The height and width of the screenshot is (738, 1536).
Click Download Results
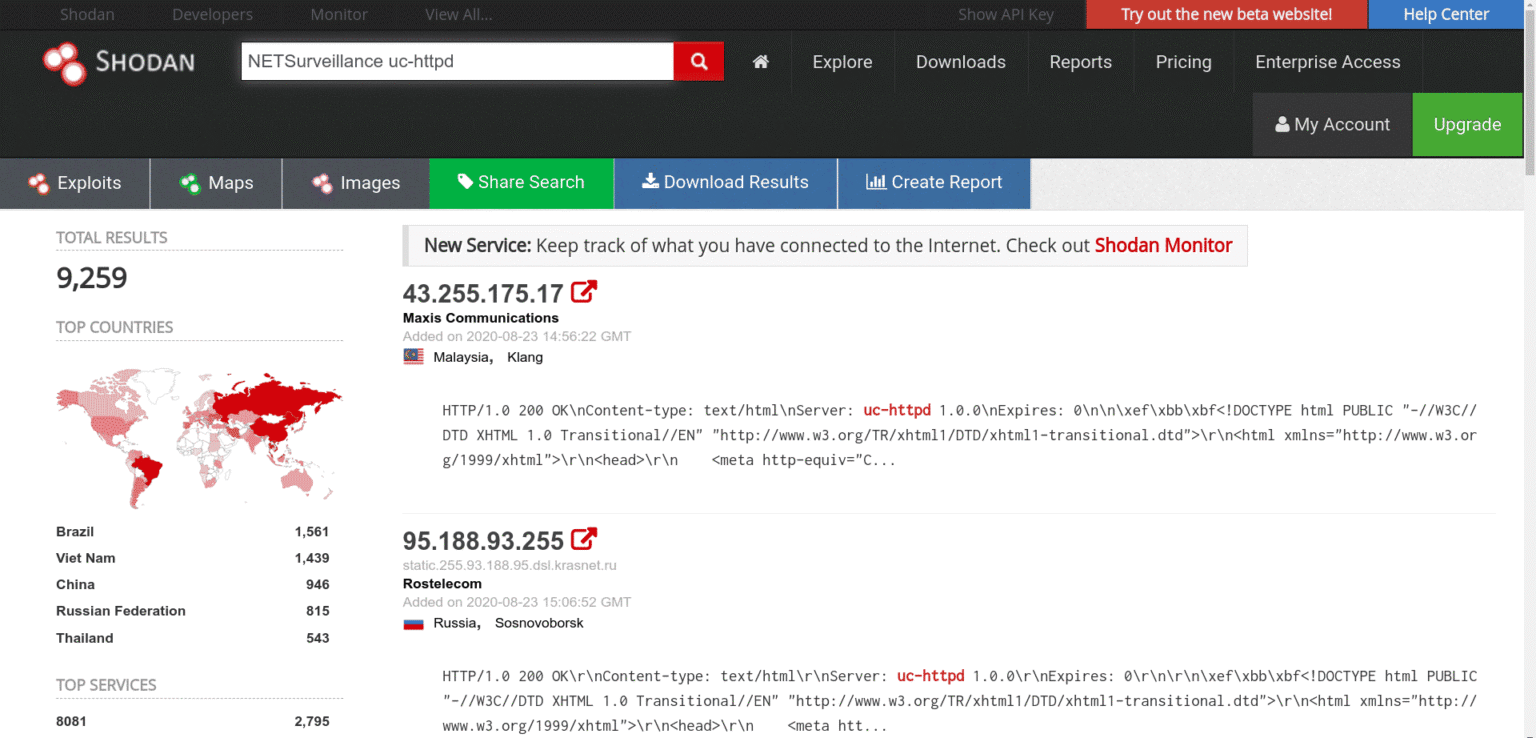(x=725, y=183)
